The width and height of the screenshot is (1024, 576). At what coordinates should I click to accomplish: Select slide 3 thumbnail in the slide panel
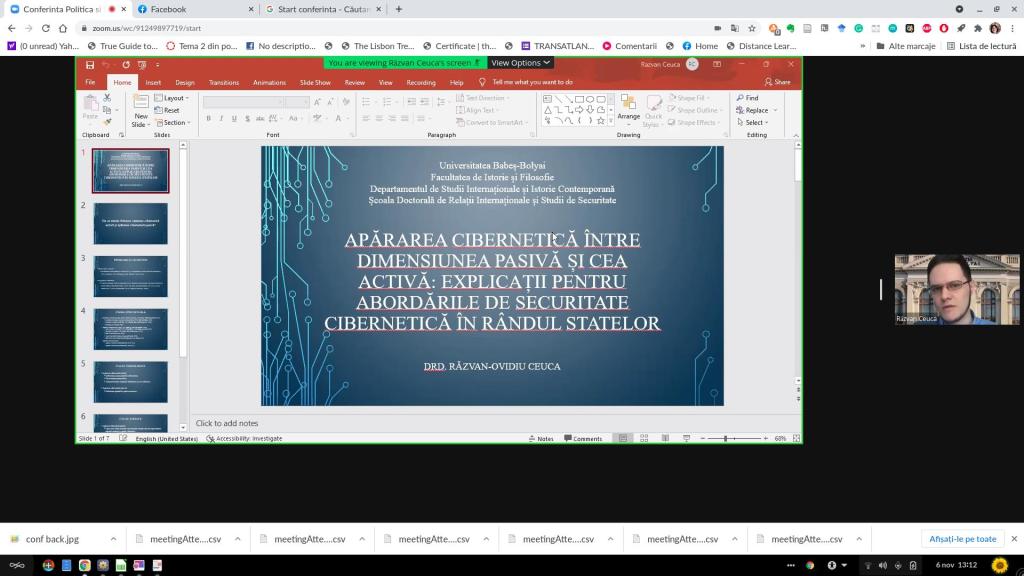[x=131, y=276]
